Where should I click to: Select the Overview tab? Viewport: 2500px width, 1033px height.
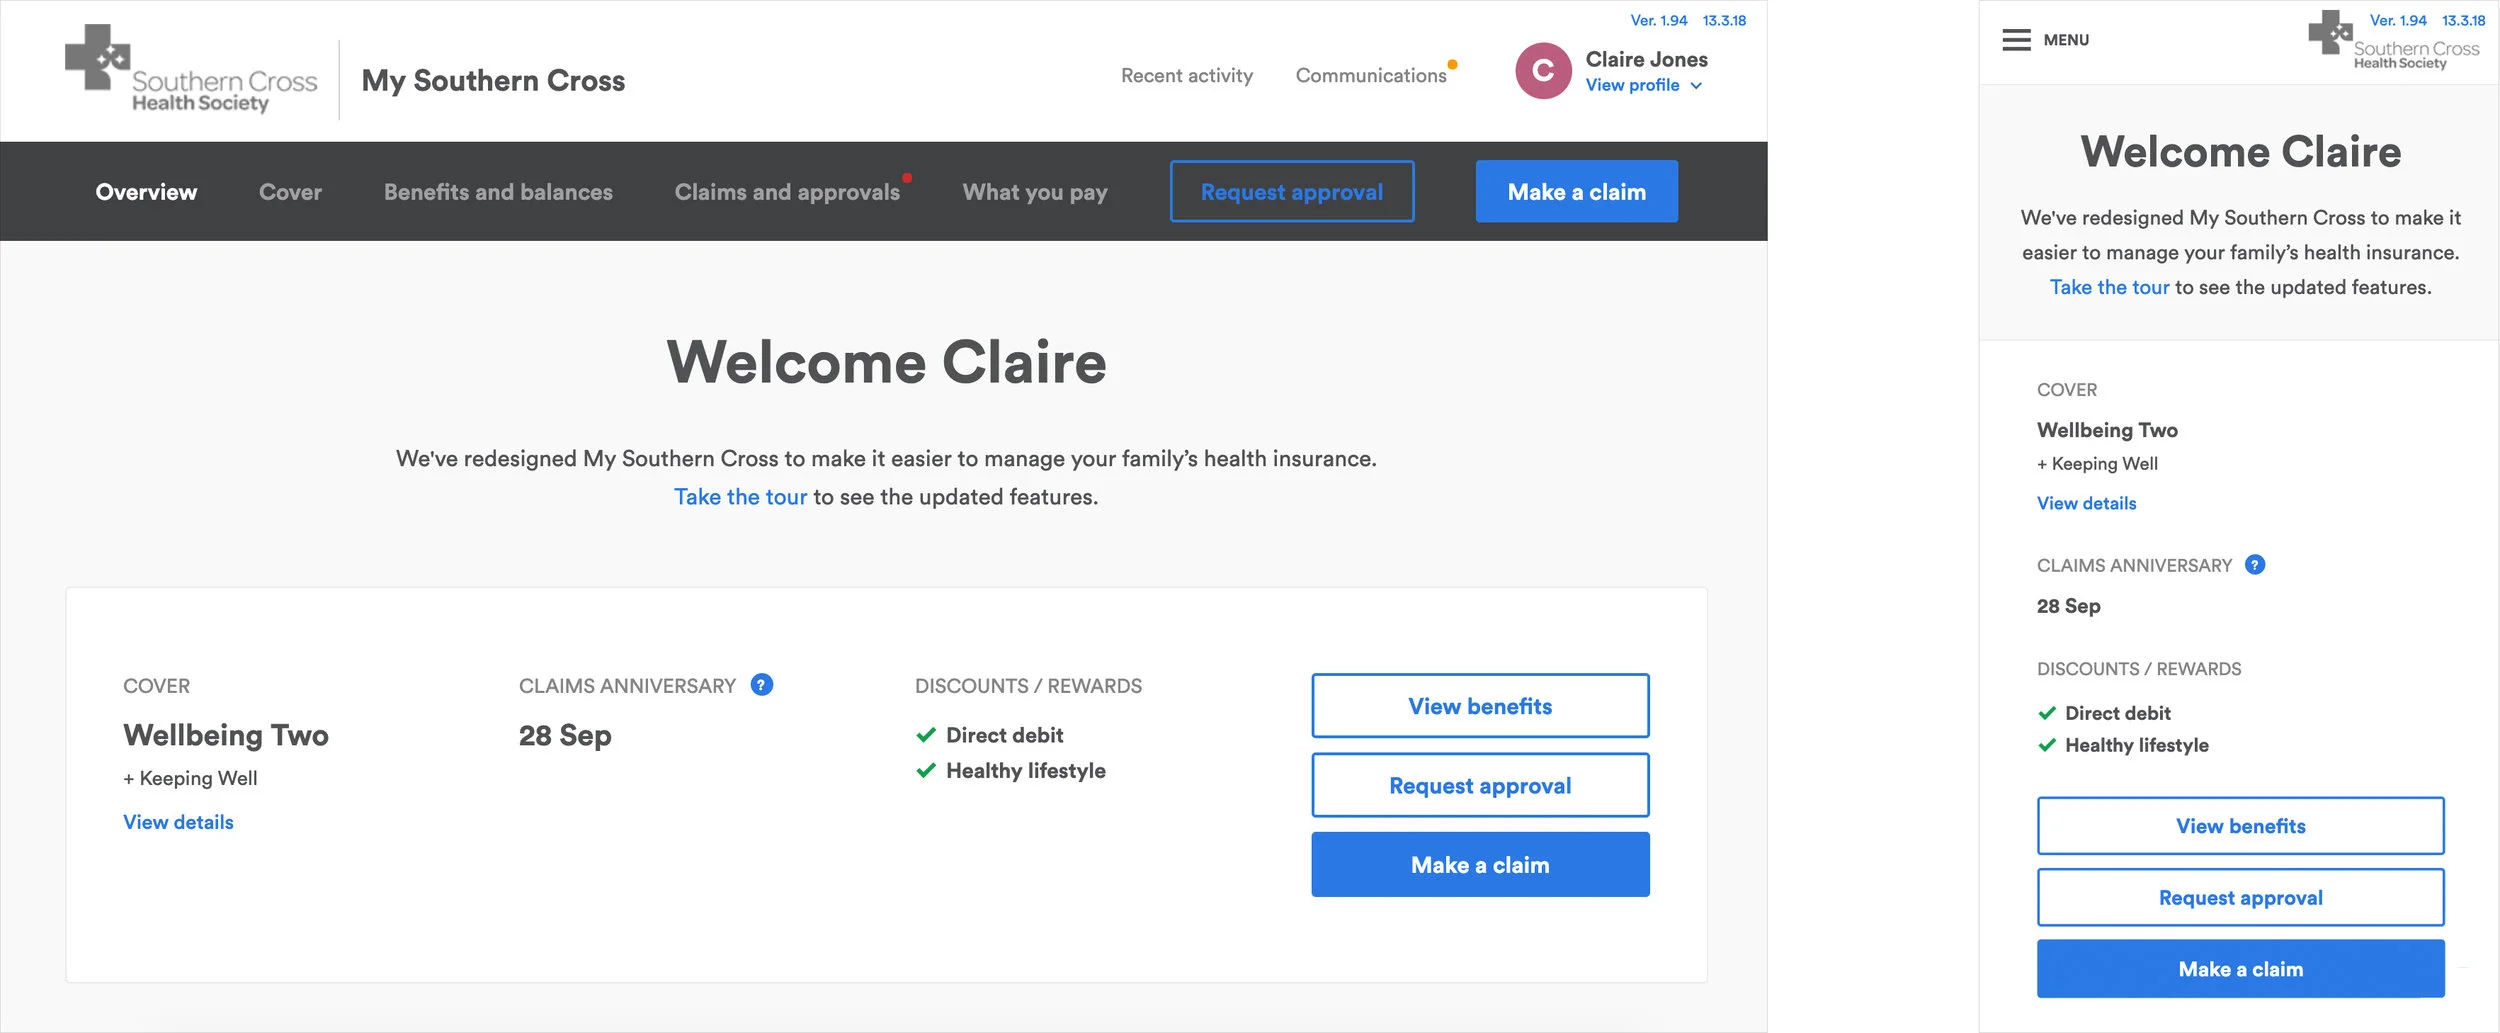tap(146, 192)
